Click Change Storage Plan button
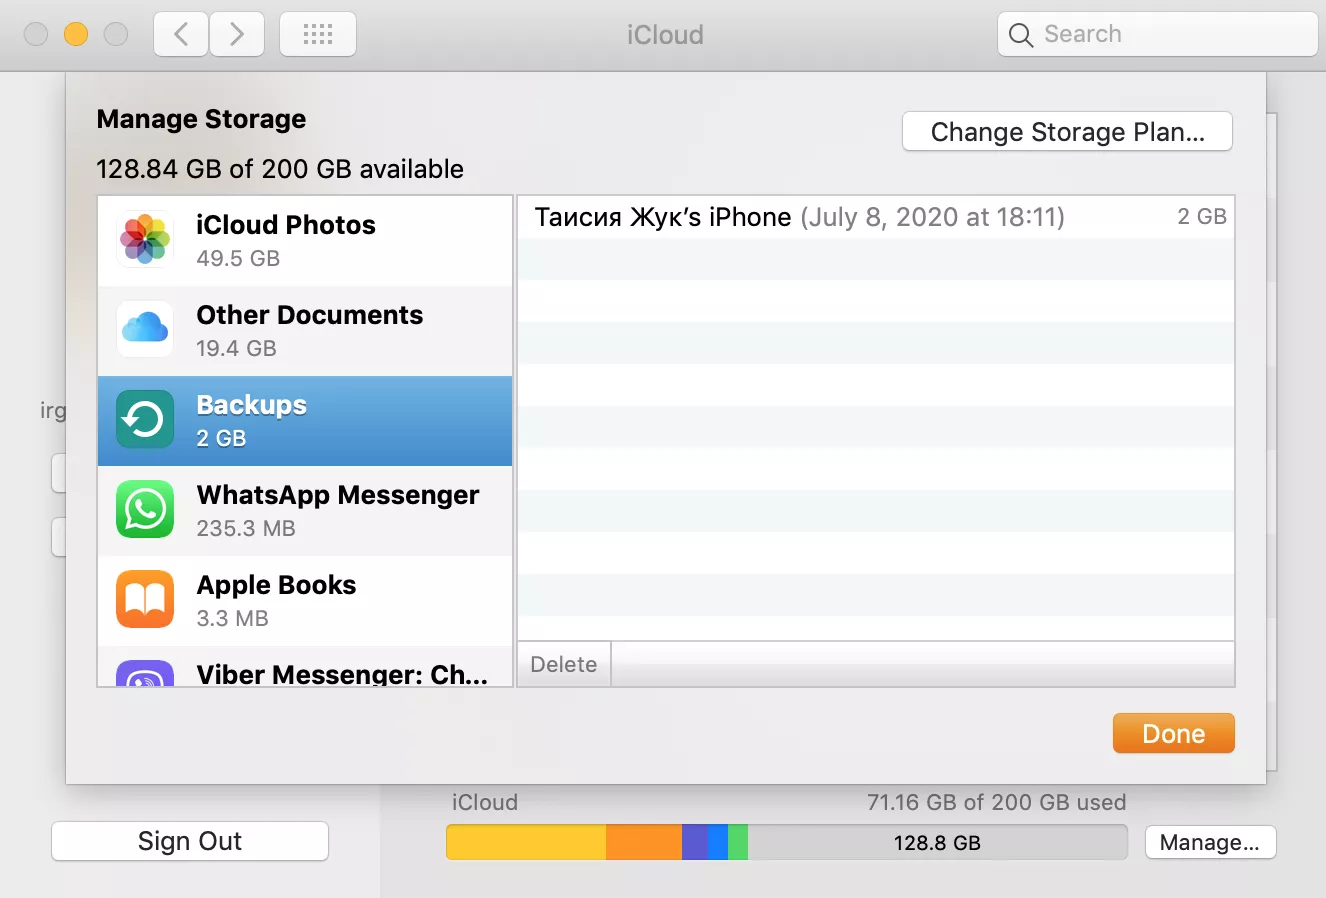This screenshot has height=898, width=1326. pos(1067,132)
